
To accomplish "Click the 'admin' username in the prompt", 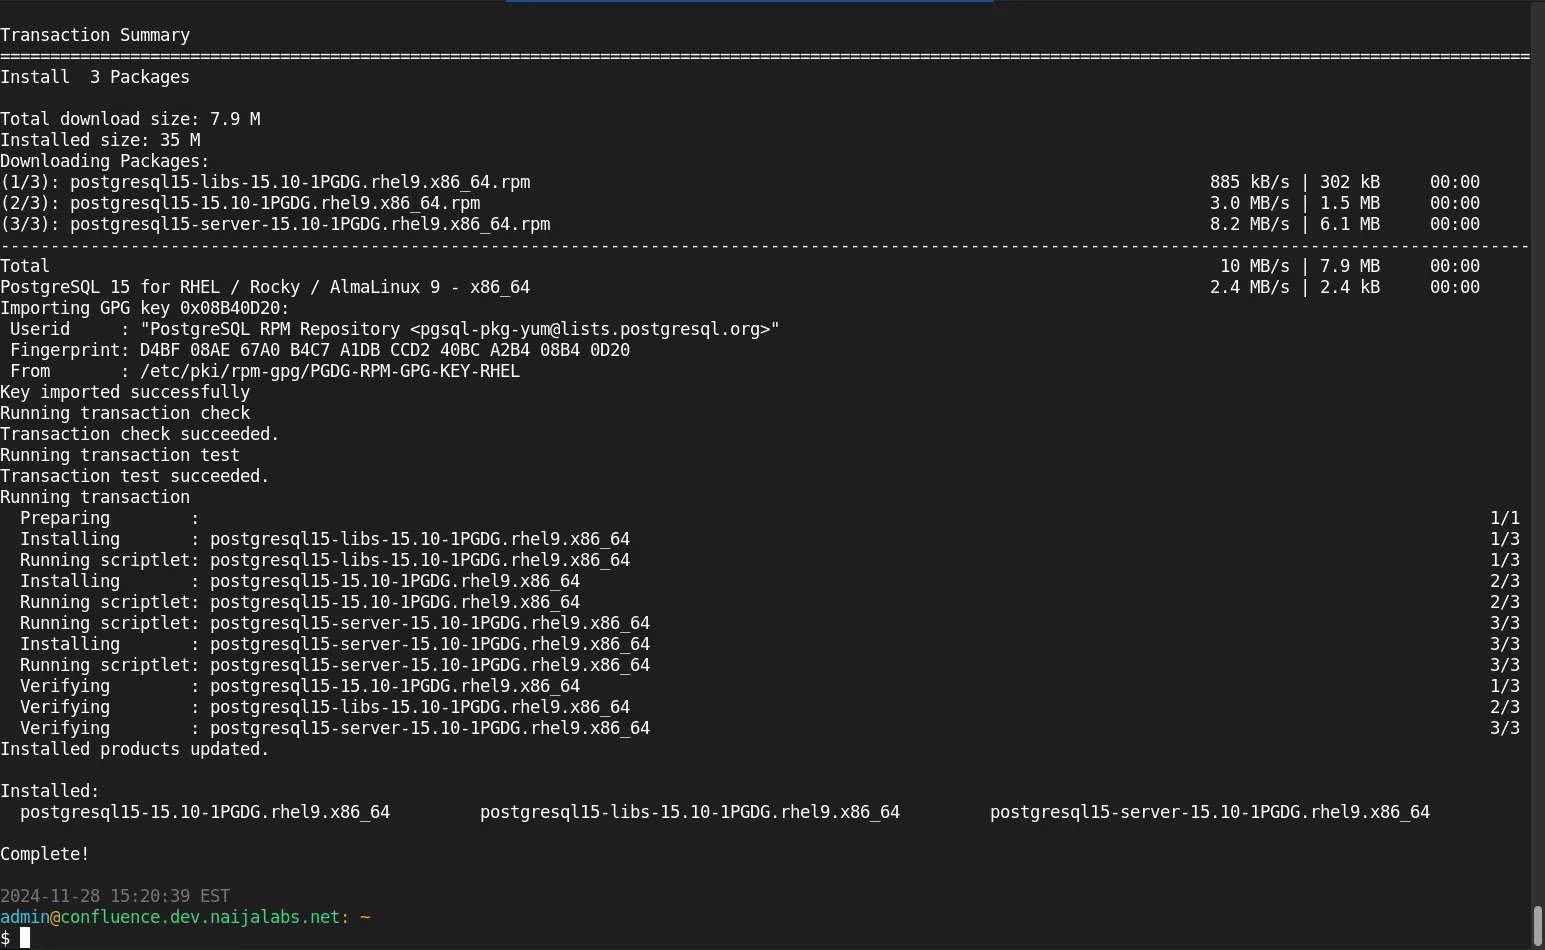I will point(25,917).
